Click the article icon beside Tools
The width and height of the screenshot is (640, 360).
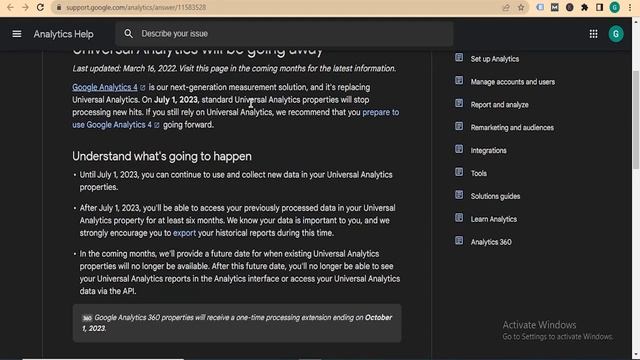tap(459, 172)
